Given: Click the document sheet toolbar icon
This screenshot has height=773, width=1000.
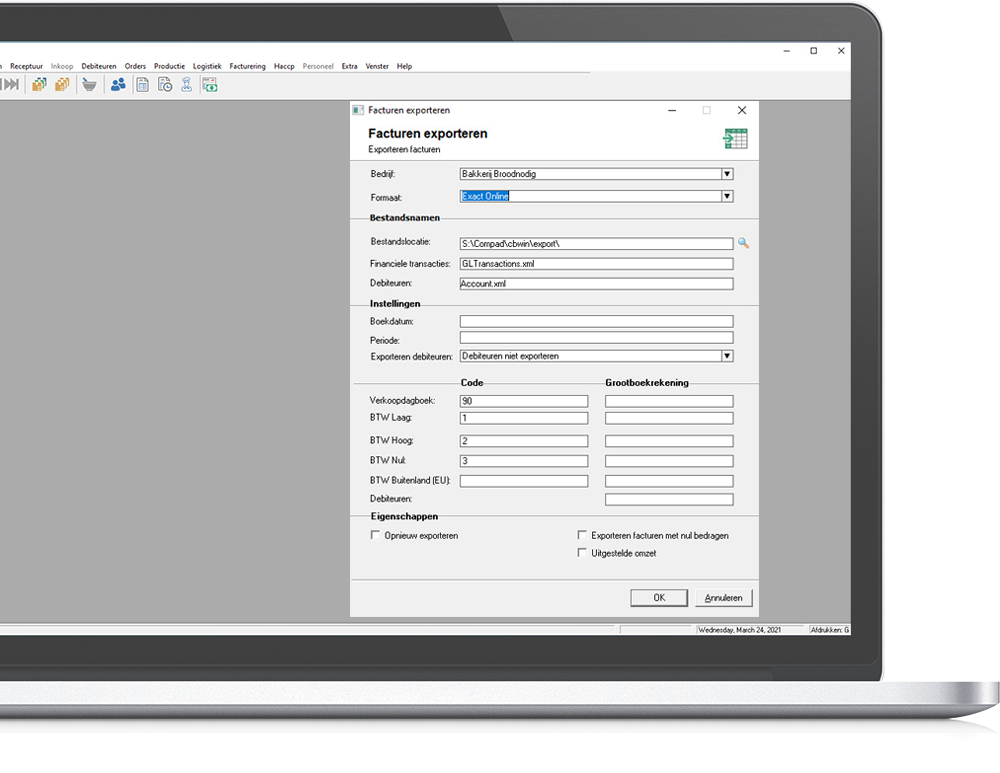Looking at the screenshot, I should (x=142, y=84).
